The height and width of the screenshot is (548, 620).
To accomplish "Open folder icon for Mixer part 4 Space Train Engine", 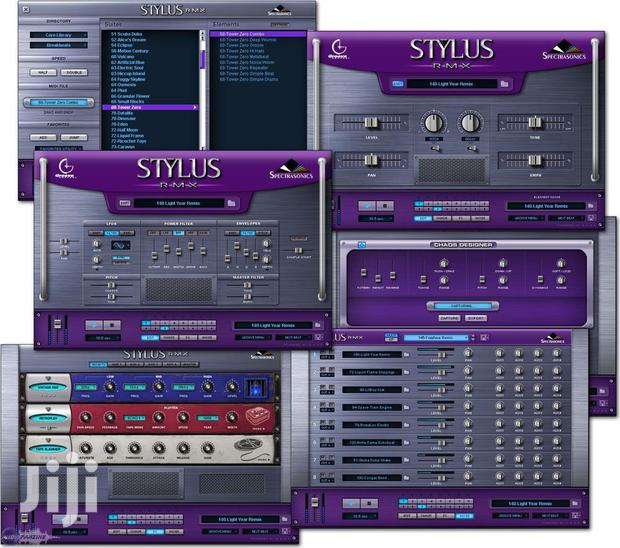I will pyautogui.click(x=406, y=407).
